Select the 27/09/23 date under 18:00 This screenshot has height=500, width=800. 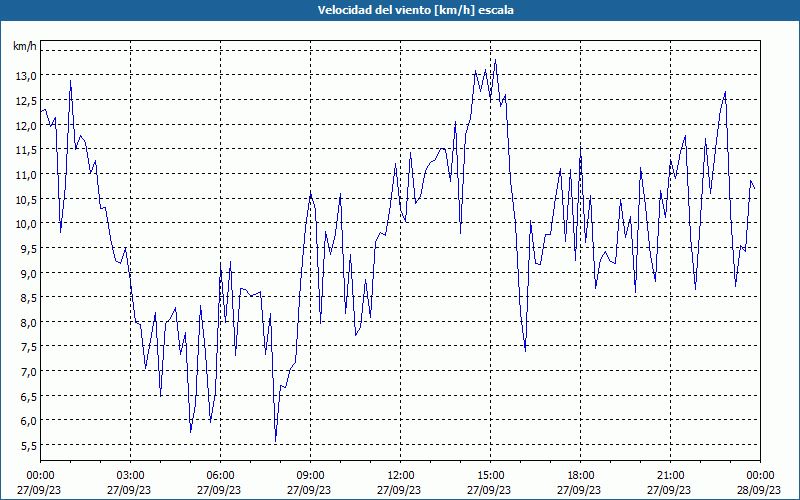coord(579,490)
